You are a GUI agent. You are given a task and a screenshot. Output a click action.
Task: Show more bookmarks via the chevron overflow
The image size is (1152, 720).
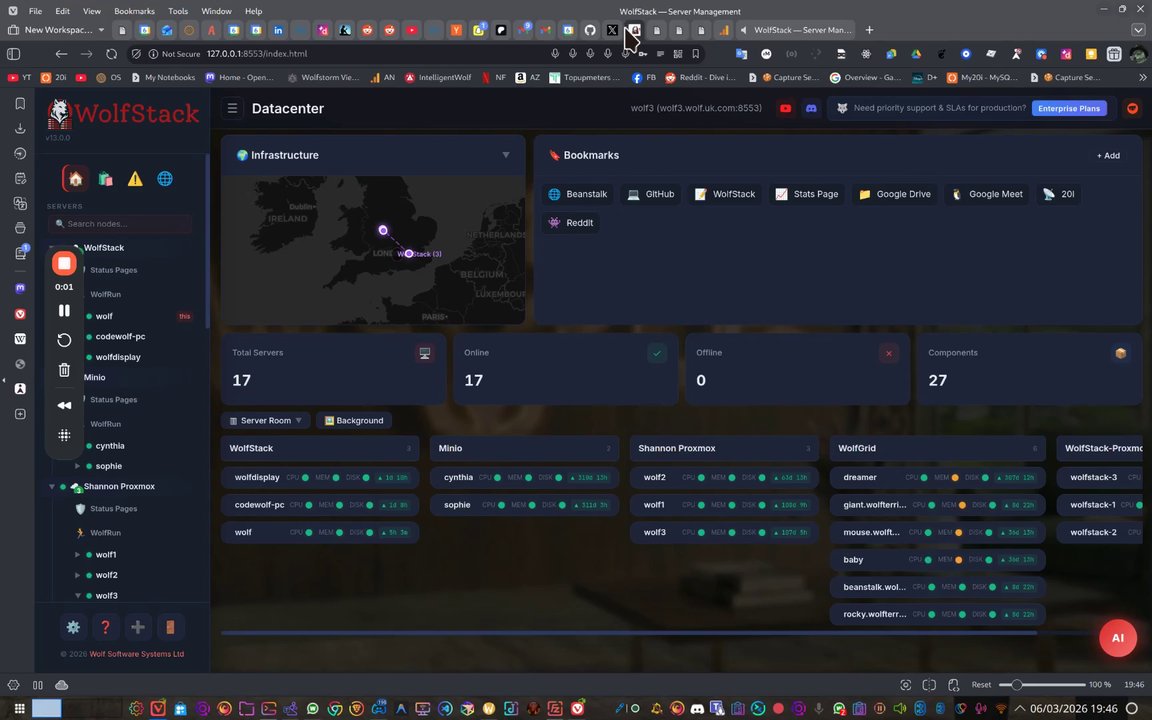1142,77
